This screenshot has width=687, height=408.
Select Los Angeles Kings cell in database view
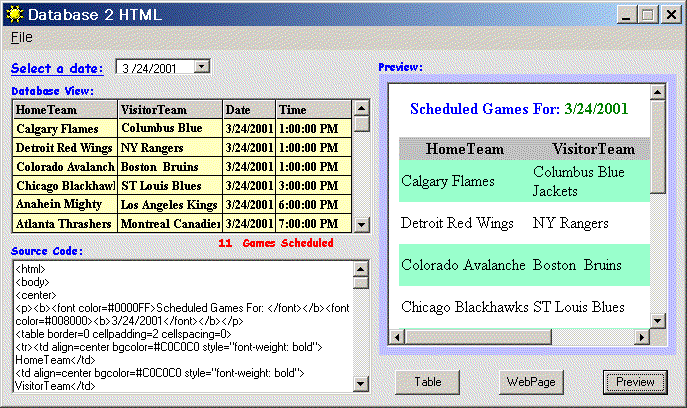click(x=170, y=204)
